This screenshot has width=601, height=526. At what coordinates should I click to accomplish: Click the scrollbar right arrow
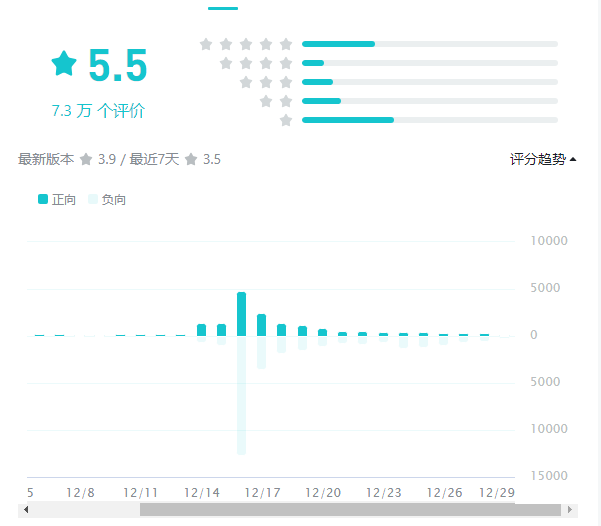coord(570,509)
